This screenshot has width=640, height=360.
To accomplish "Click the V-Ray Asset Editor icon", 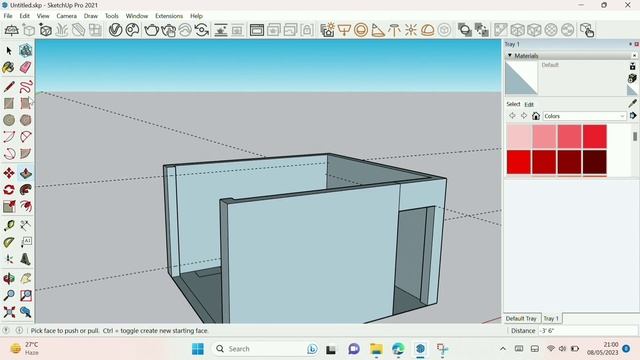I will click(116, 30).
